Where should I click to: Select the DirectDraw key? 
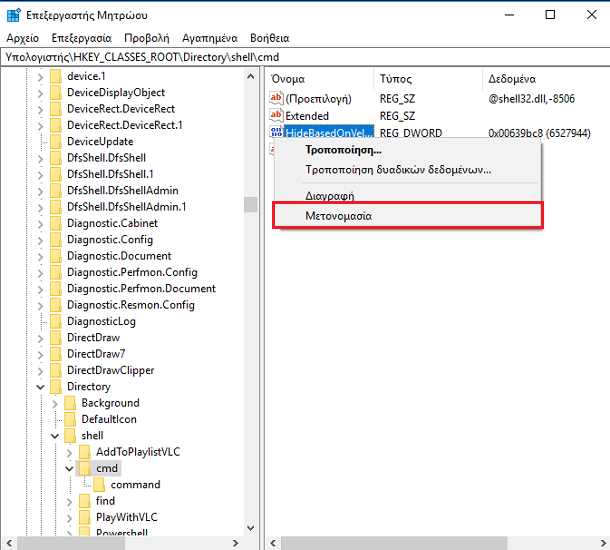point(93,338)
